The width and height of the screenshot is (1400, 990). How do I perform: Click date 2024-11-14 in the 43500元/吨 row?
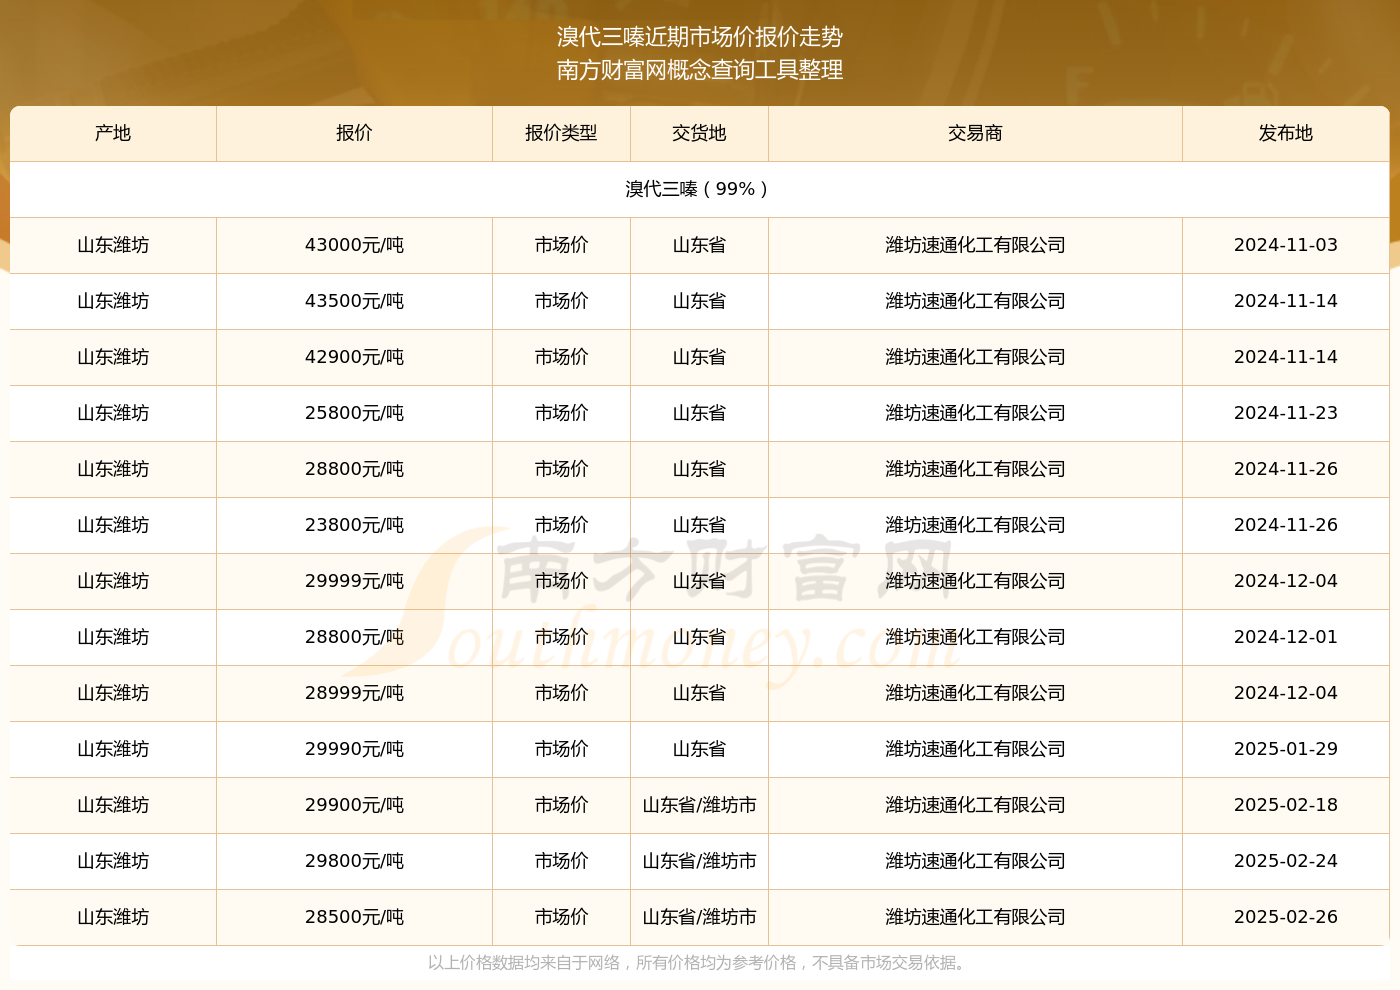(x=1285, y=301)
